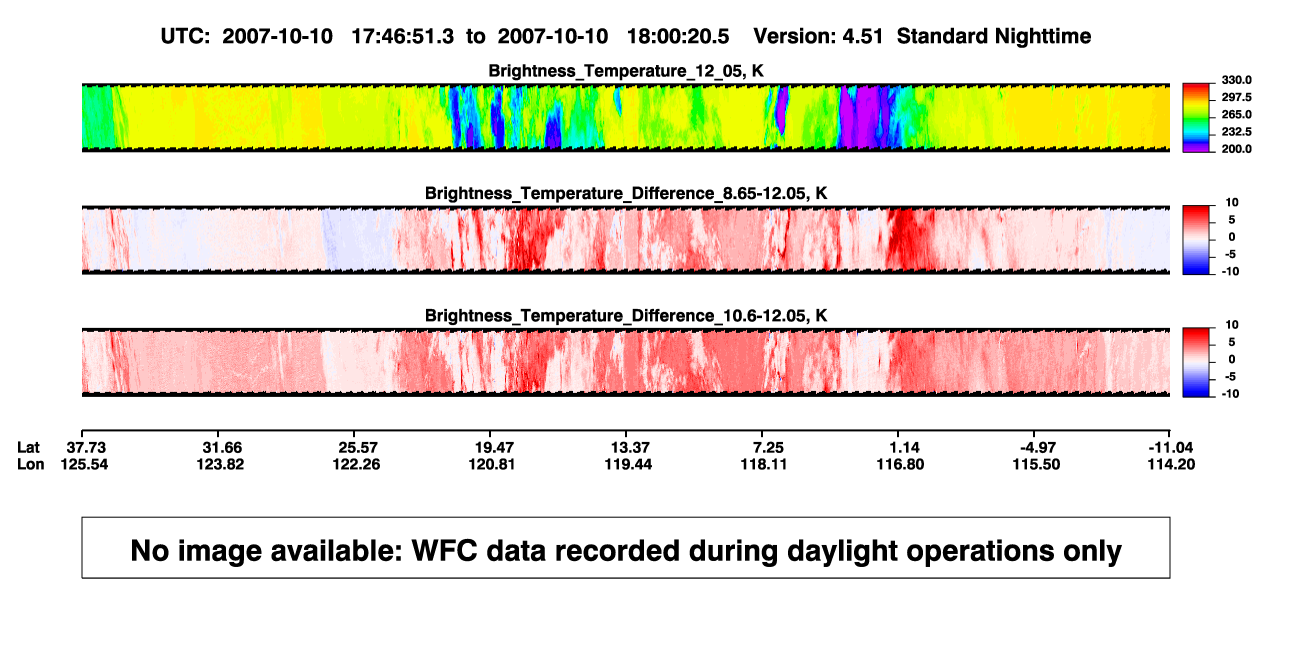Click the 330.0 colorbar label

pyautogui.click(x=1235, y=81)
